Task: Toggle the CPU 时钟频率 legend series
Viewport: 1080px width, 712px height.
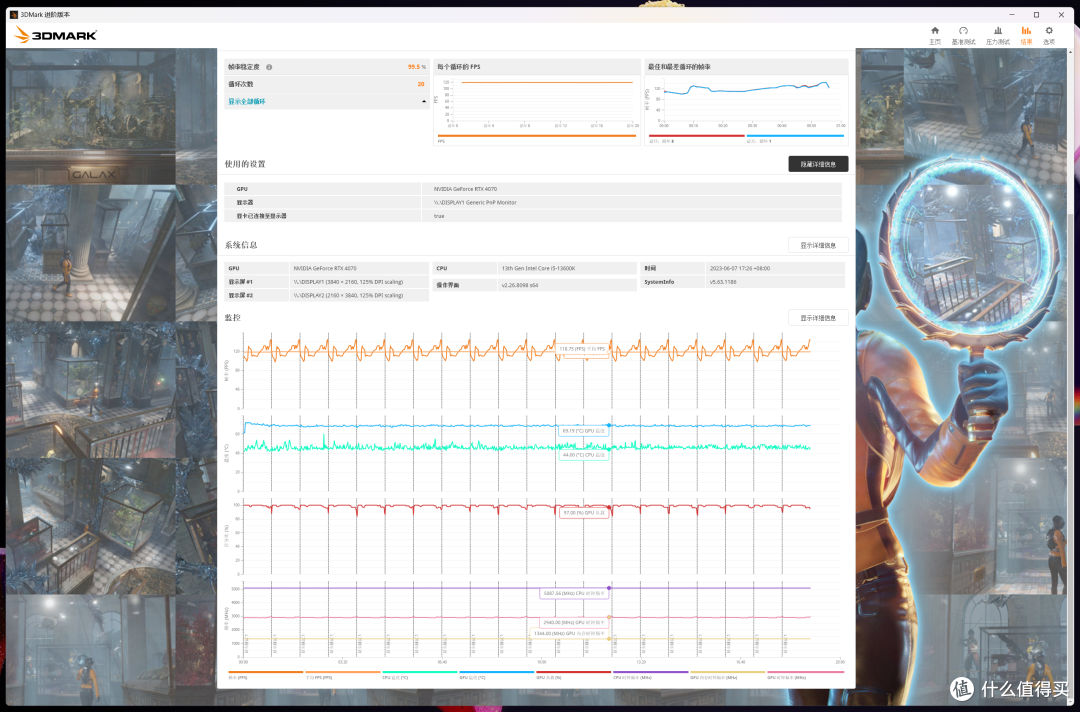Action: (651, 675)
